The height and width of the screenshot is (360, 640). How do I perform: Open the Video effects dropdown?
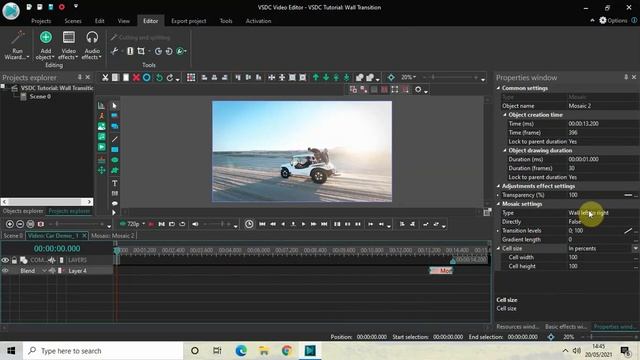[x=69, y=46]
